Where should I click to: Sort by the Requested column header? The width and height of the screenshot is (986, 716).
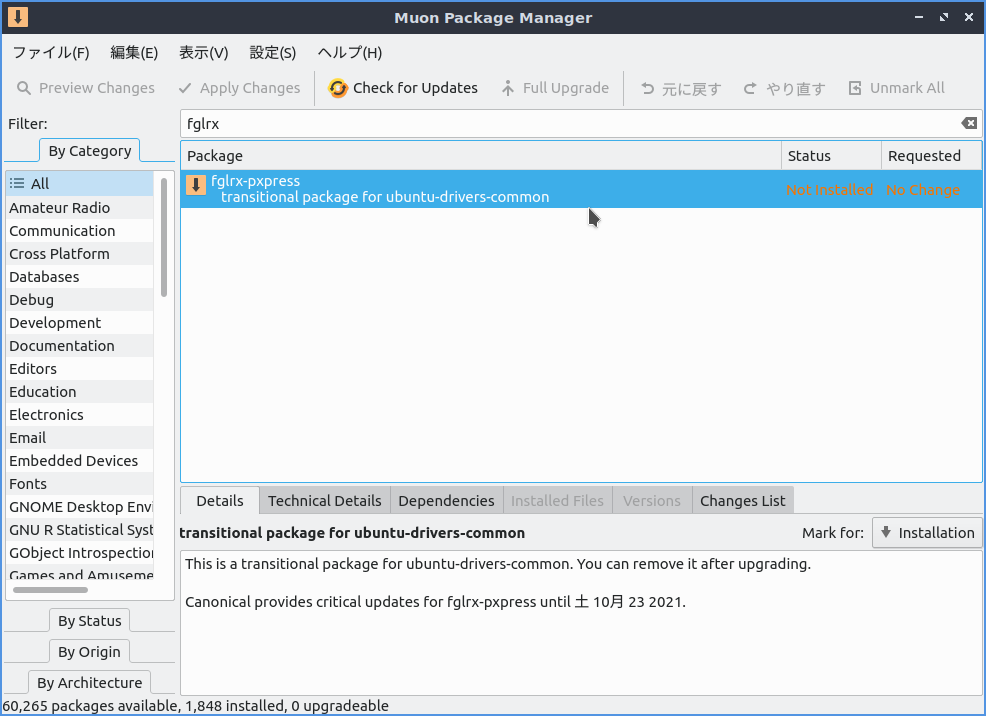point(931,155)
